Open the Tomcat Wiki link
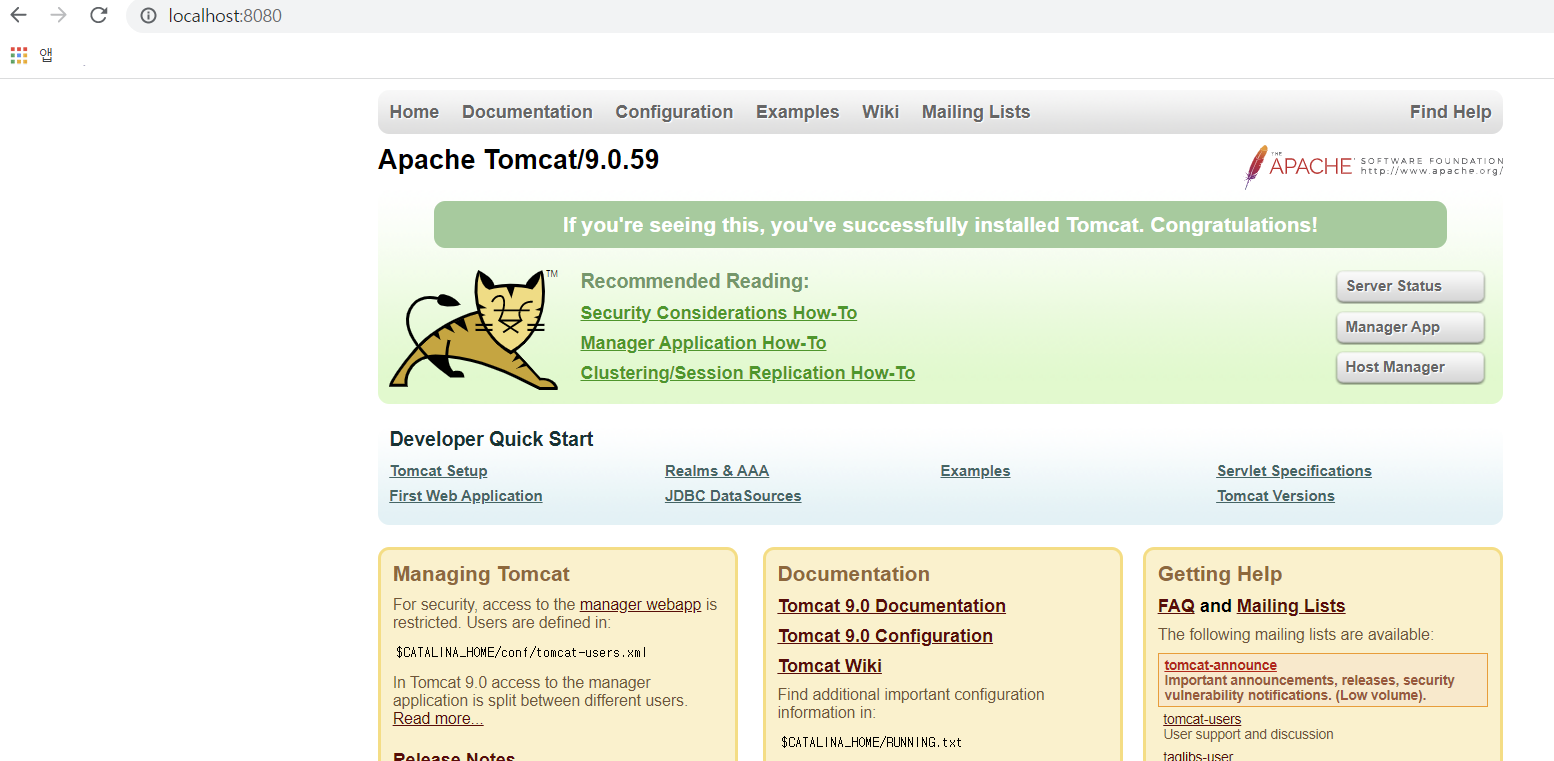 [x=830, y=666]
